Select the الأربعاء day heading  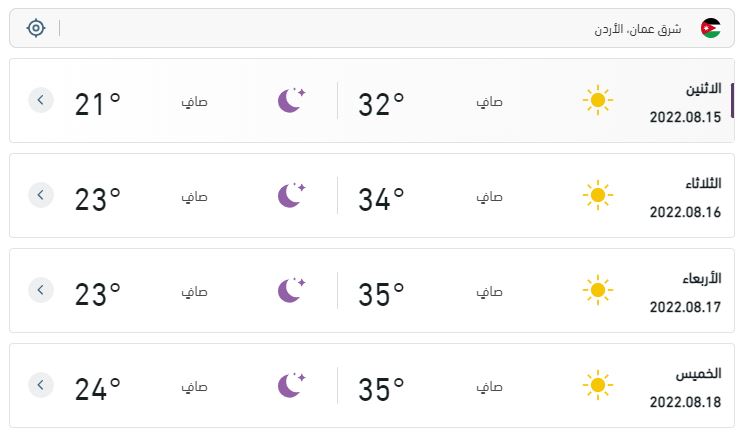pyautogui.click(x=702, y=278)
